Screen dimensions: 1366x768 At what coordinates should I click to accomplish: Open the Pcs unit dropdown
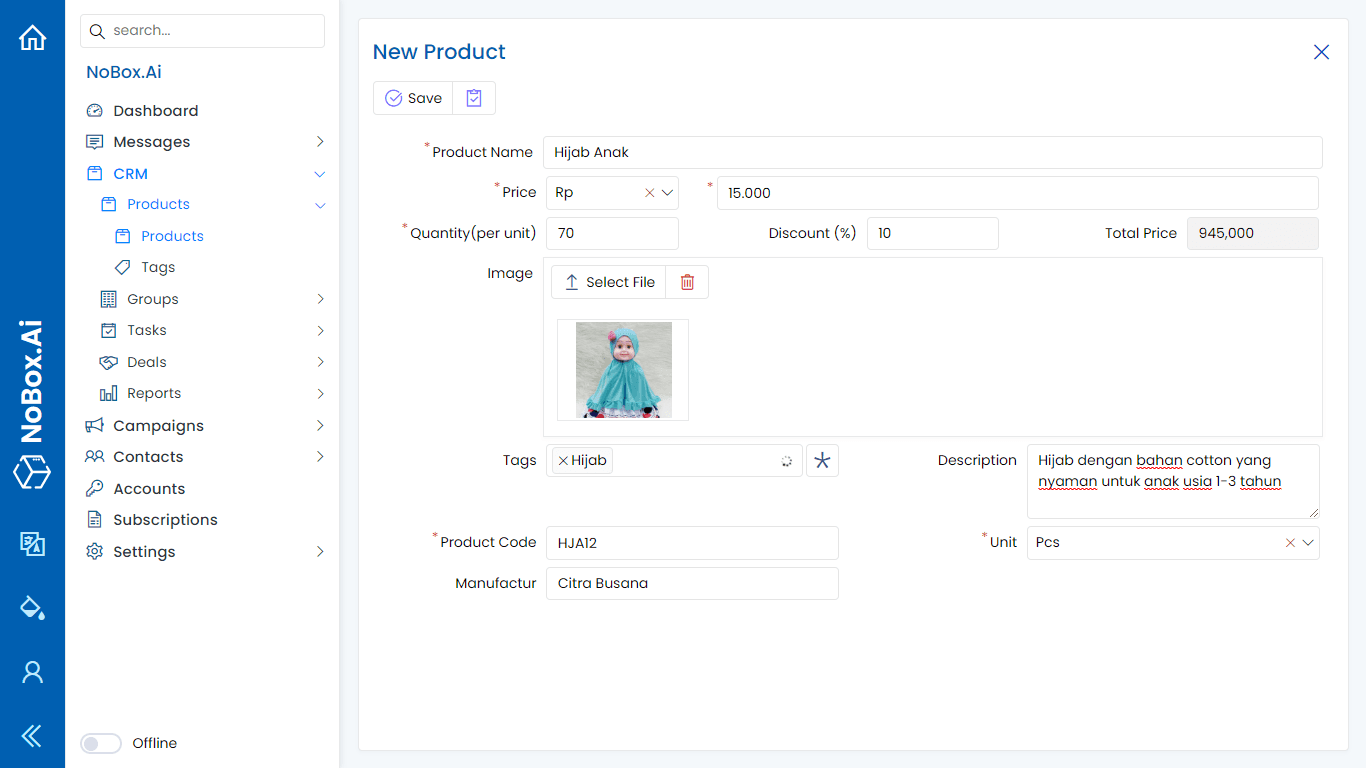click(1306, 542)
